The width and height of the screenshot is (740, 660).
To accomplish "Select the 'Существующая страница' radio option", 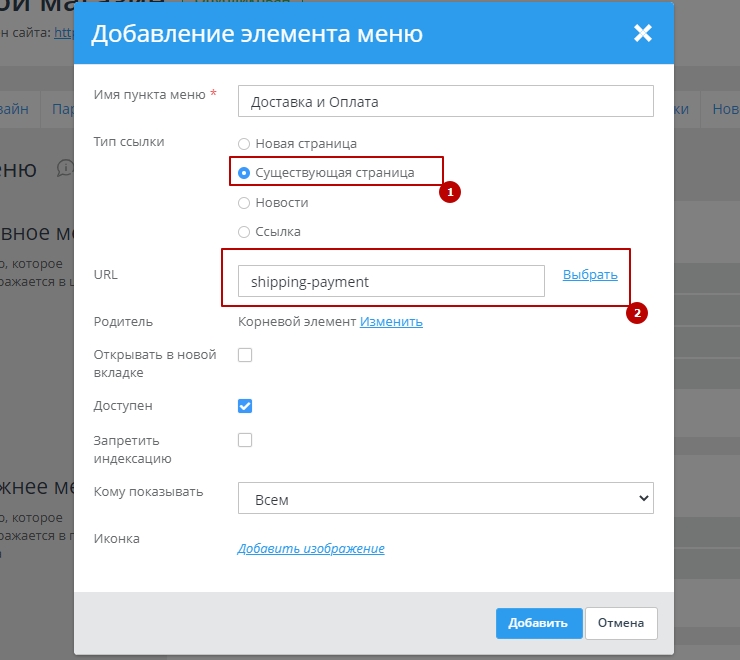I will (244, 173).
